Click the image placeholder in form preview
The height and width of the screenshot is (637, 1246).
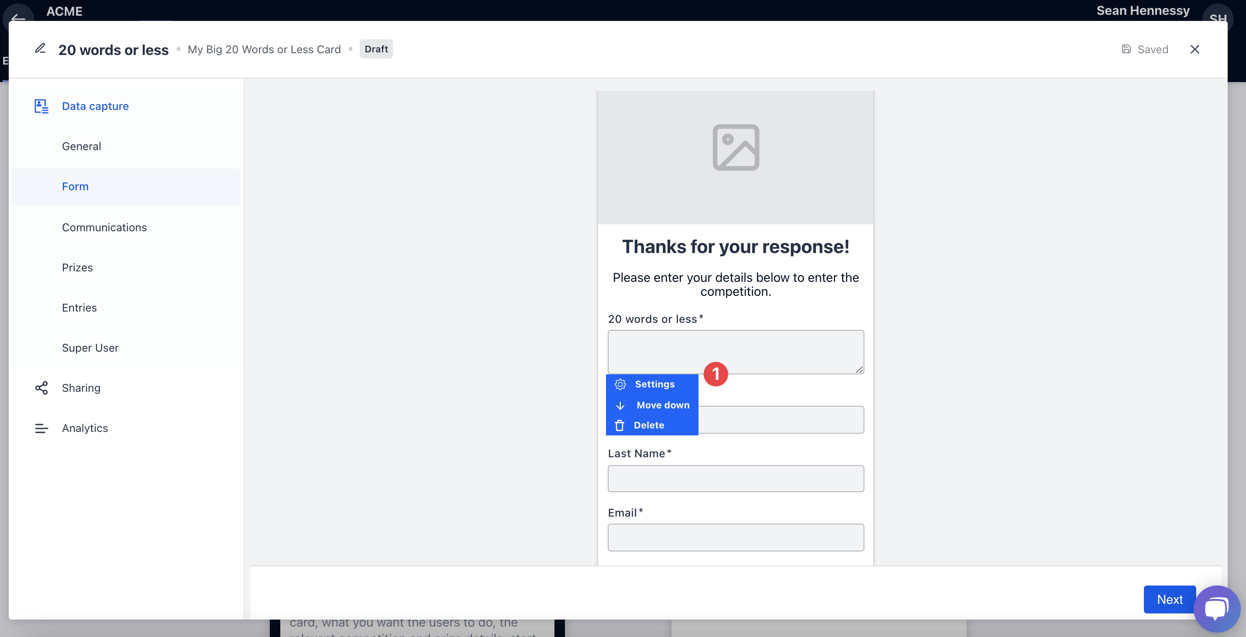[736, 148]
